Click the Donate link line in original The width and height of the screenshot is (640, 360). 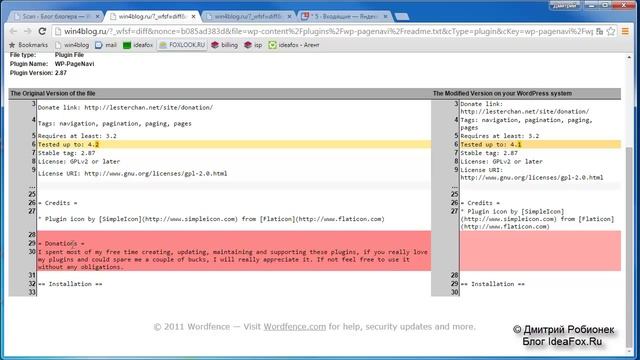pyautogui.click(x=125, y=108)
